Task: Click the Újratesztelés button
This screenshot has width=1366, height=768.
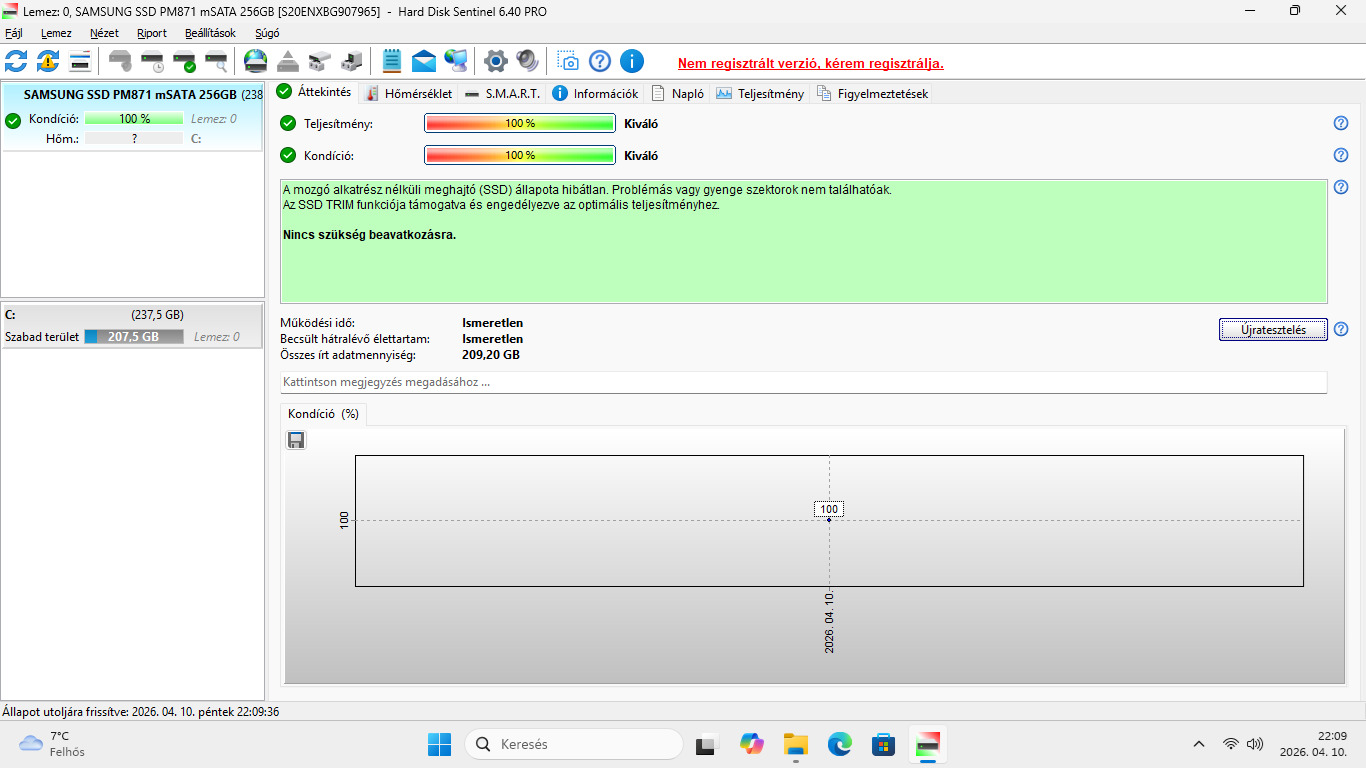Action: click(1273, 330)
